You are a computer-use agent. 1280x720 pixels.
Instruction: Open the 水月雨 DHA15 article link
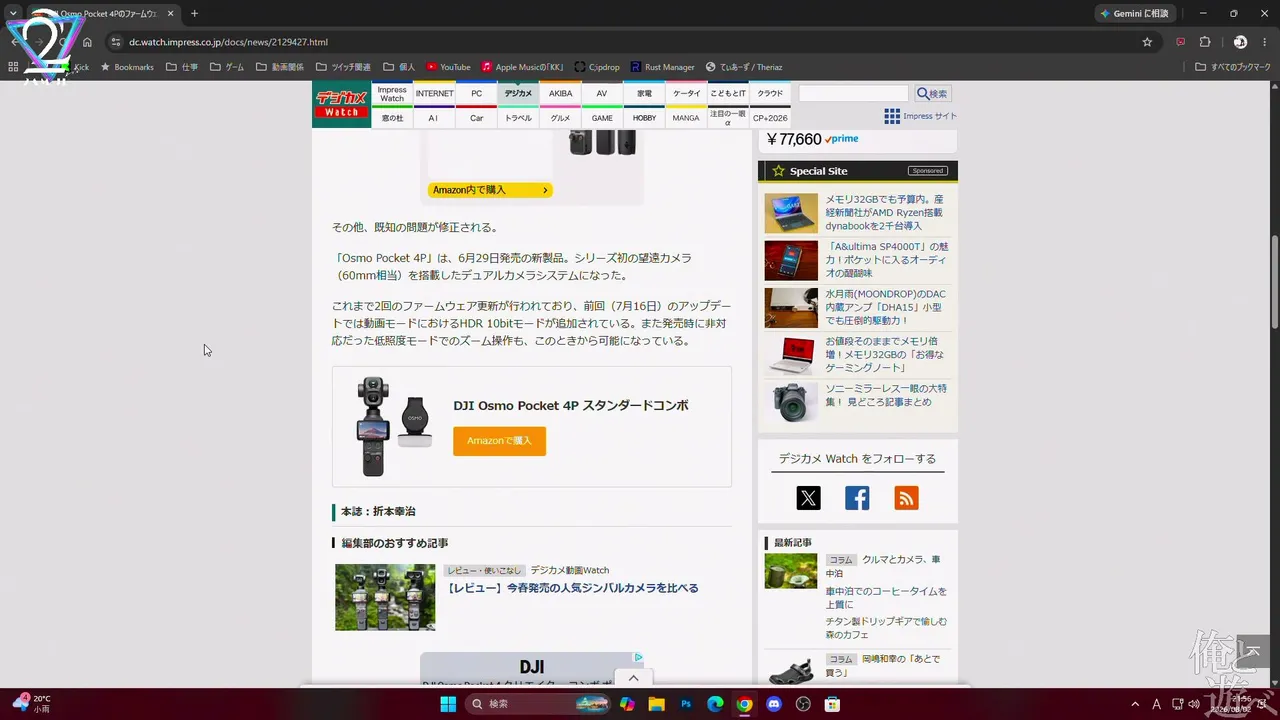pyautogui.click(x=885, y=307)
